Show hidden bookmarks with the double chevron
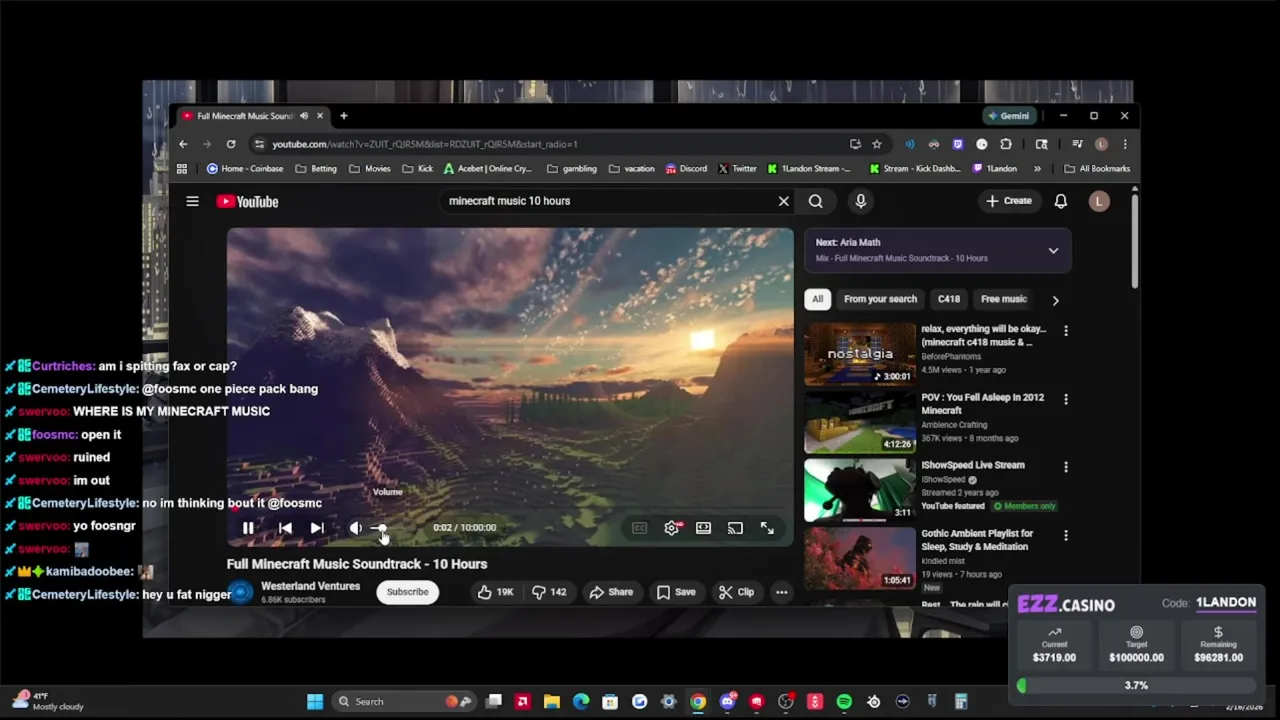This screenshot has width=1280, height=720. 1037,169
